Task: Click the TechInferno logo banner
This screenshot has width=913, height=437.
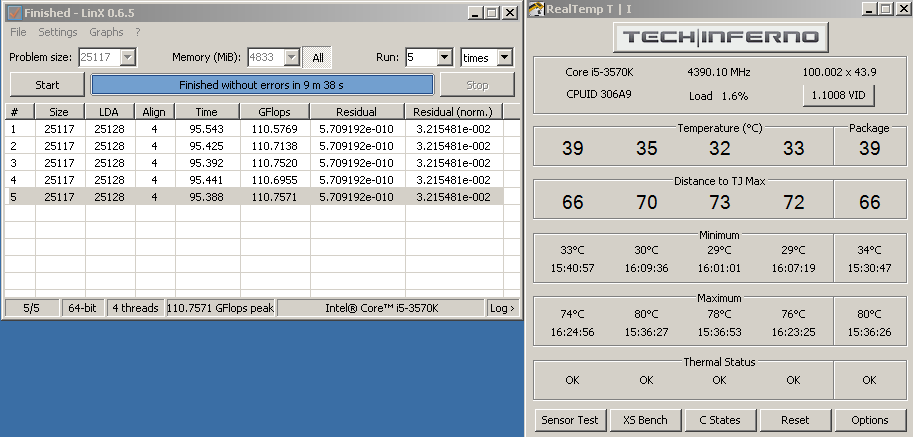Action: coord(721,37)
